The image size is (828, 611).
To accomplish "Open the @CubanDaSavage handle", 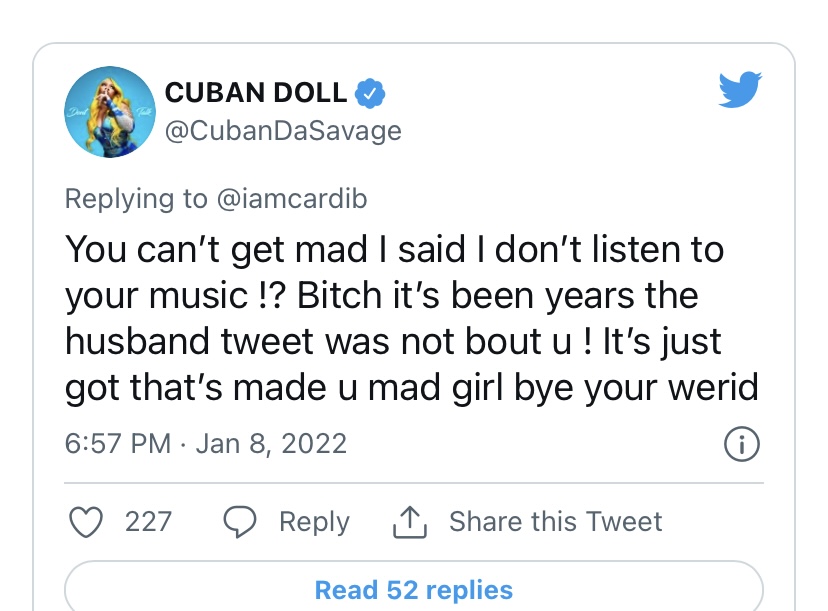I will coord(283,131).
